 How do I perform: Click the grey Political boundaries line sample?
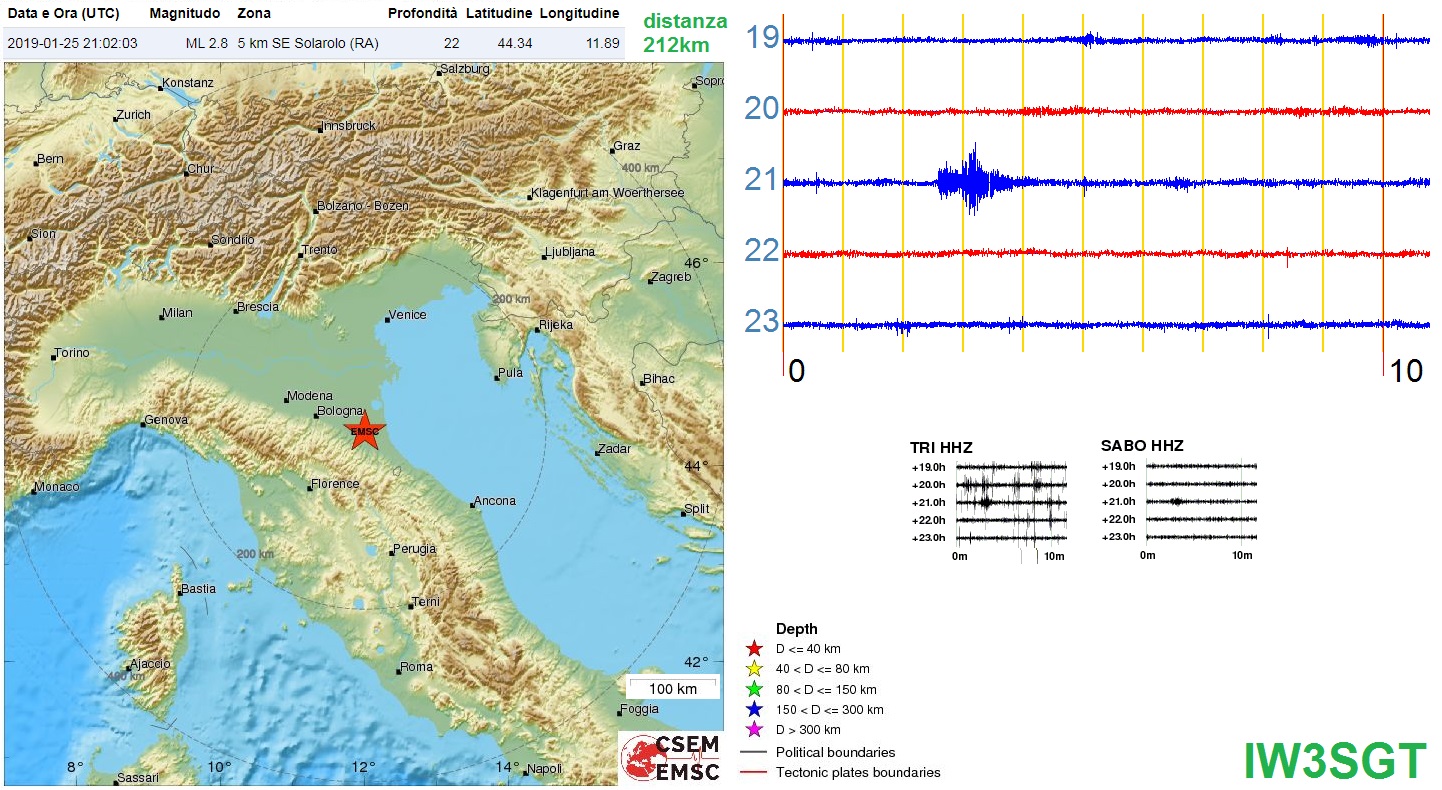pyautogui.click(x=754, y=752)
